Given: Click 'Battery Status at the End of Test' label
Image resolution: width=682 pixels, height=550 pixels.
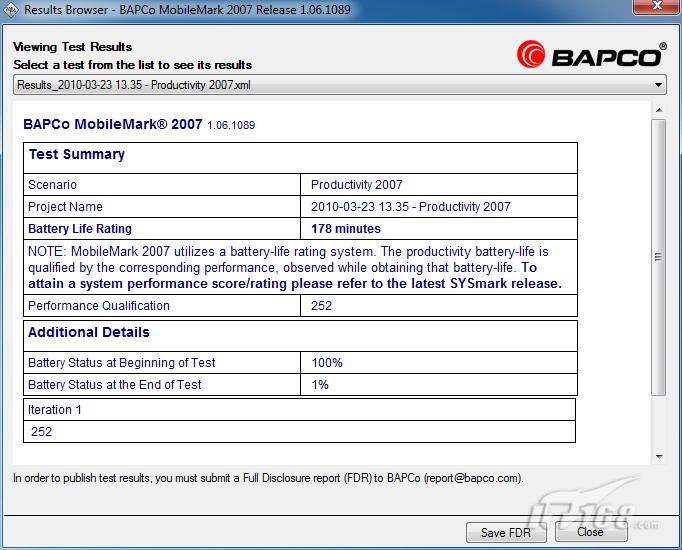Looking at the screenshot, I should (114, 385).
